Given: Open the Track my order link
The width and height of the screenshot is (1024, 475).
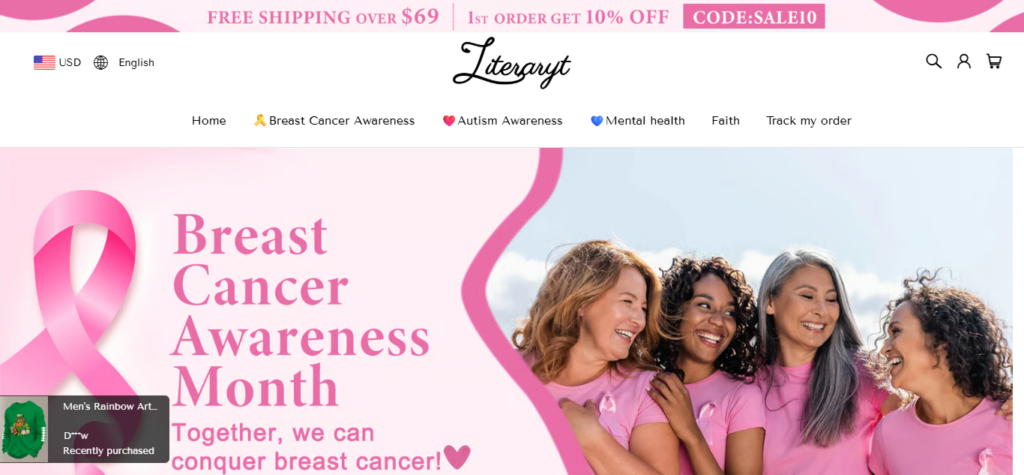Looking at the screenshot, I should click(x=808, y=121).
